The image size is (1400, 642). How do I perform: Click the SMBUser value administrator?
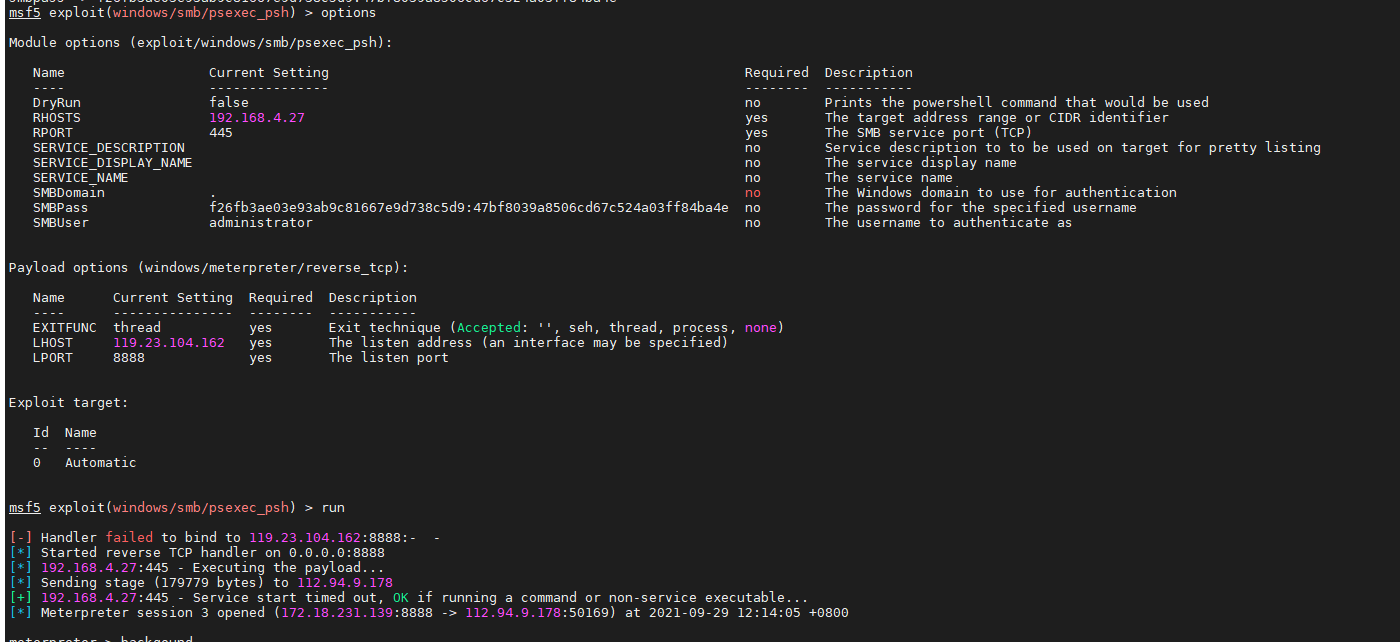click(261, 222)
